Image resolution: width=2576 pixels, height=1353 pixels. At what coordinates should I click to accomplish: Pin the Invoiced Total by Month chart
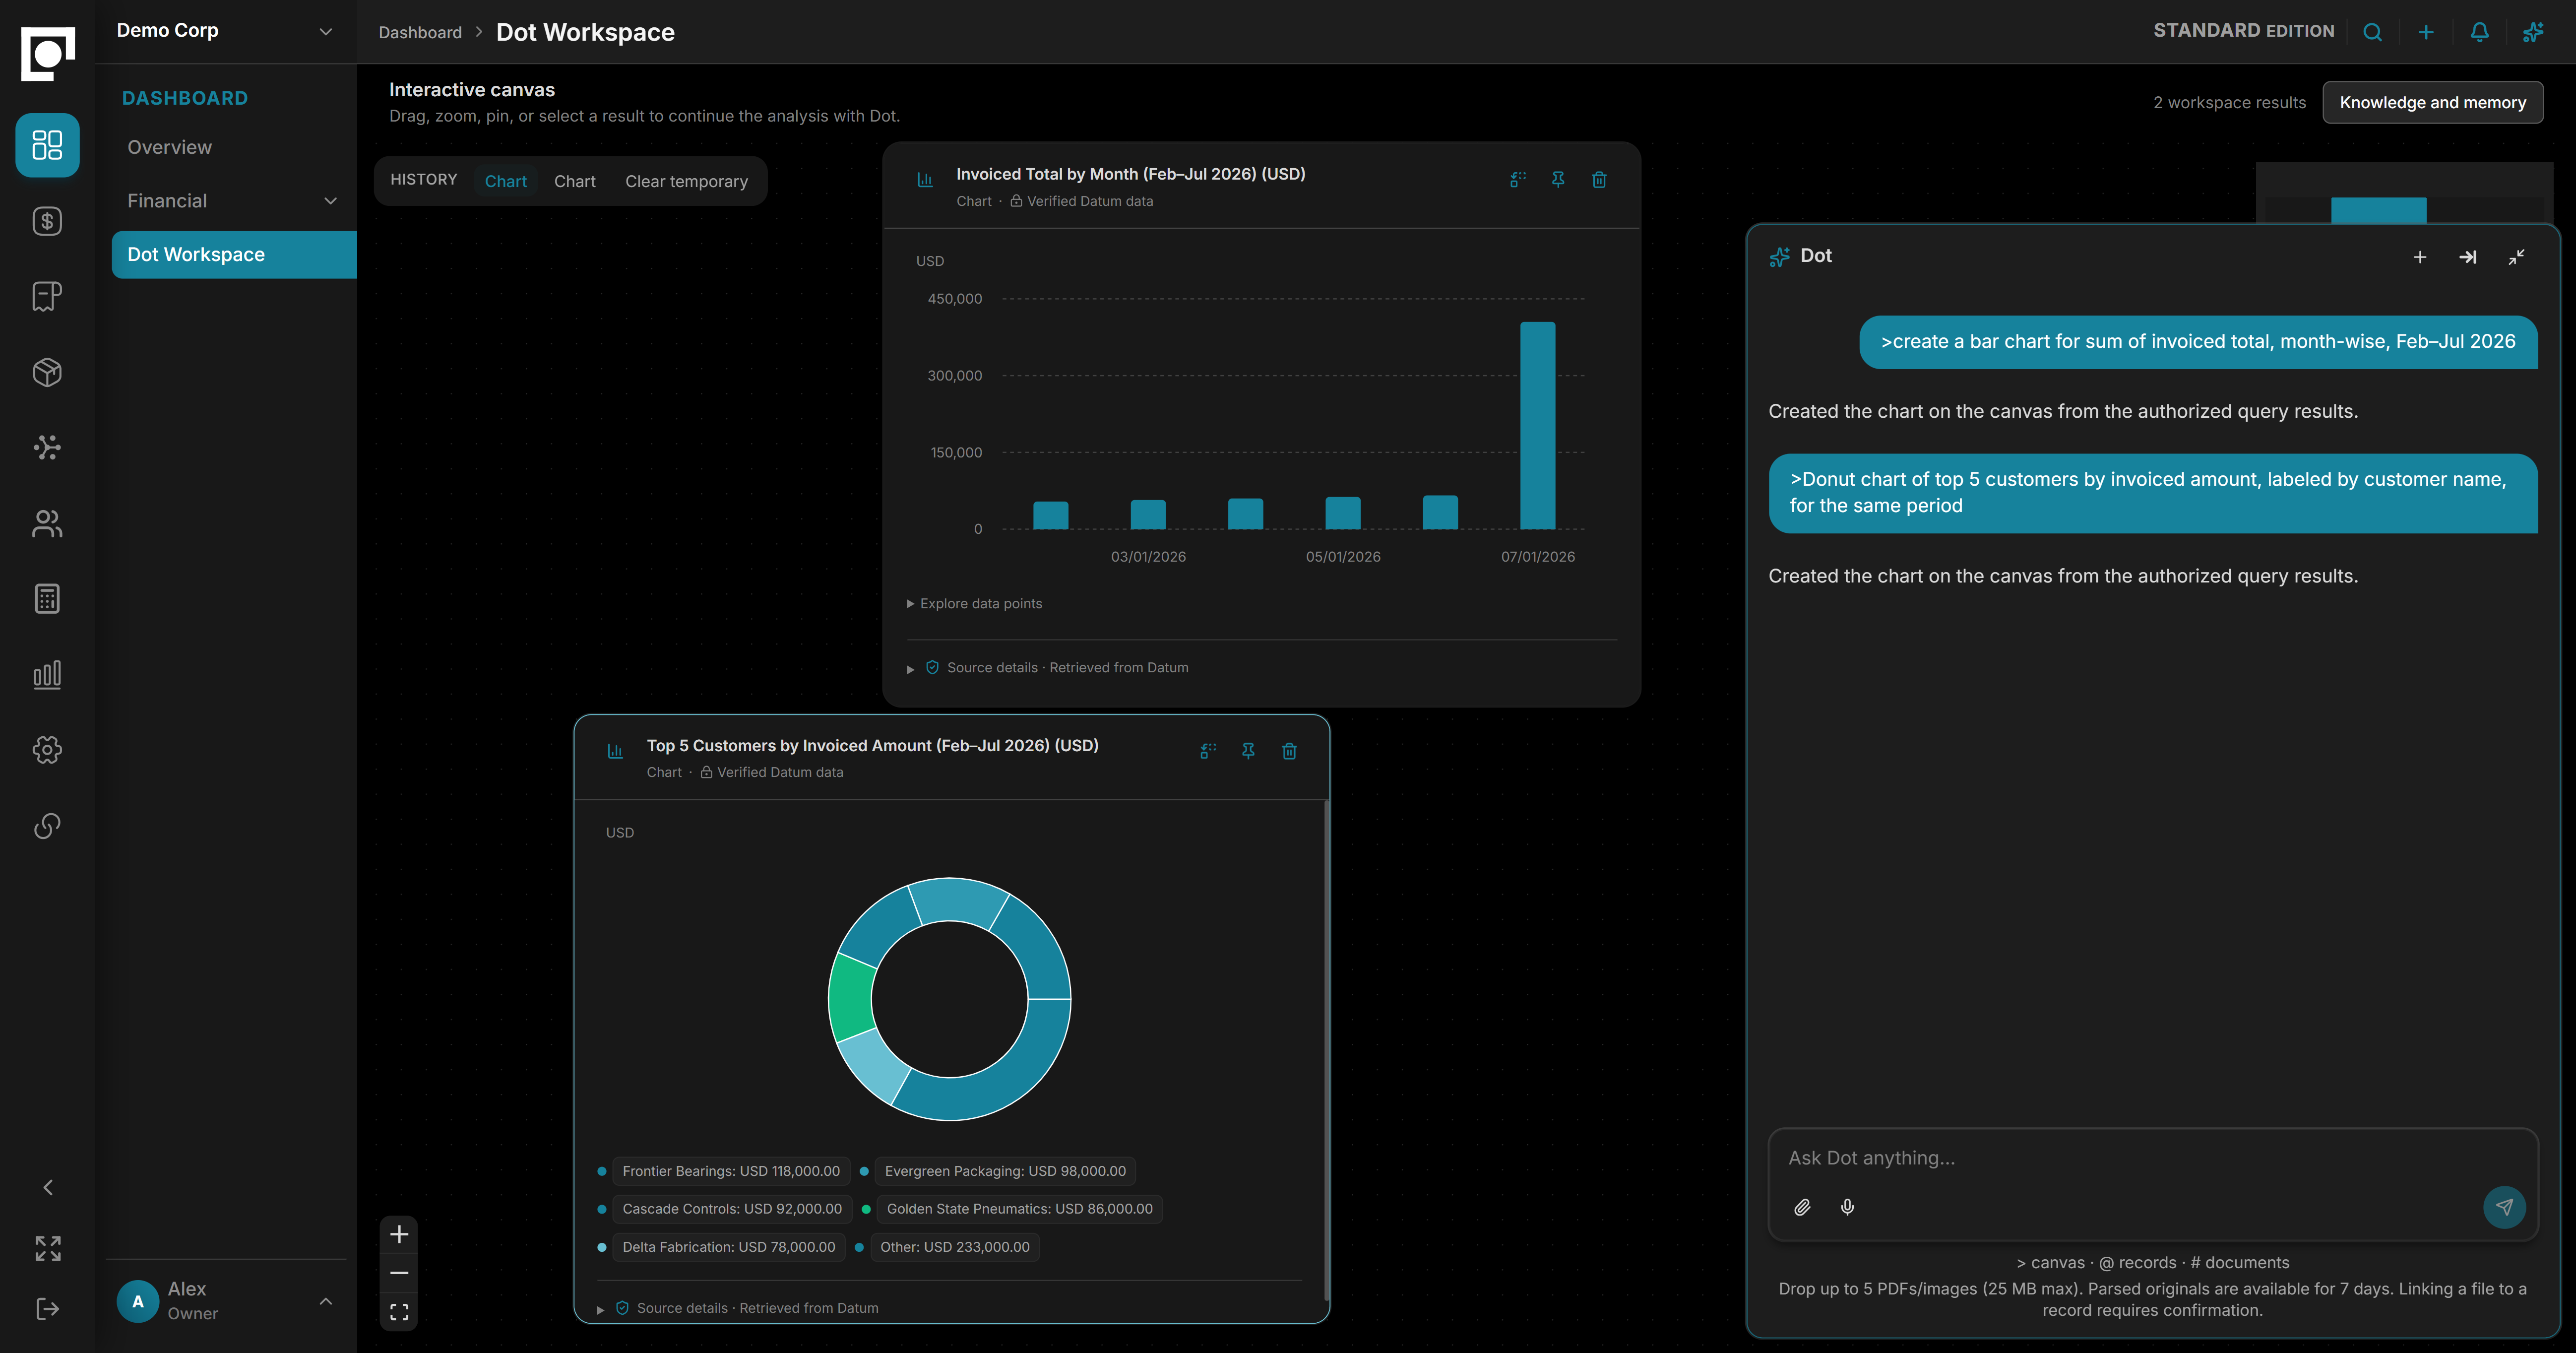1558,179
